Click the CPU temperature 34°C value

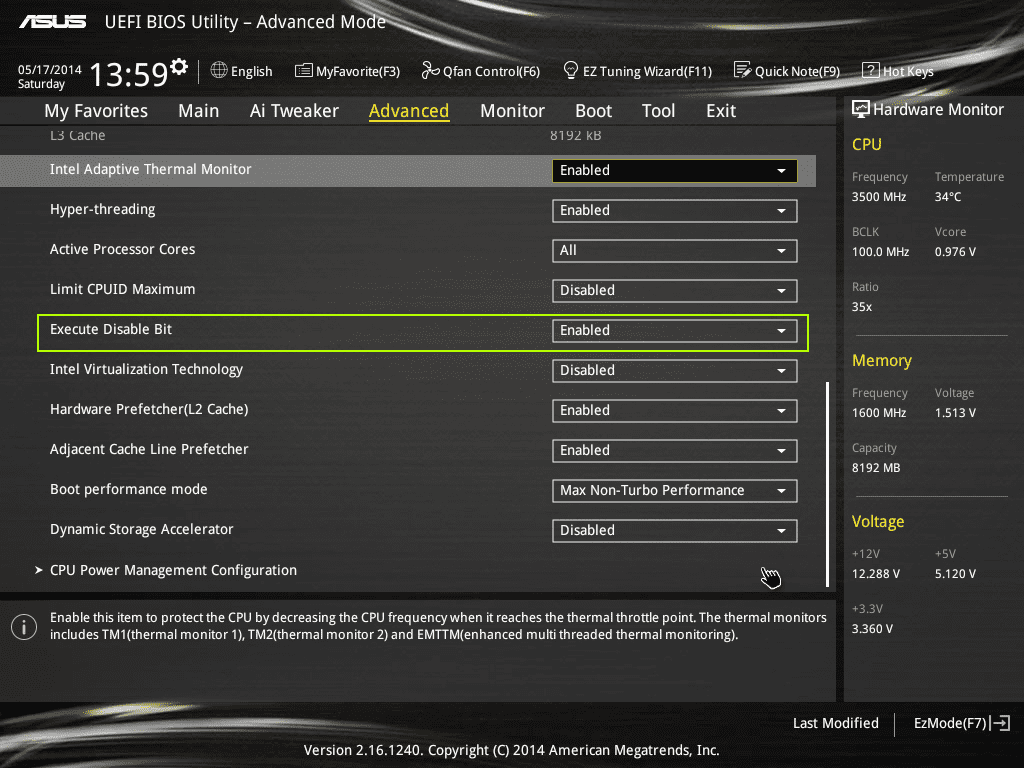click(948, 197)
